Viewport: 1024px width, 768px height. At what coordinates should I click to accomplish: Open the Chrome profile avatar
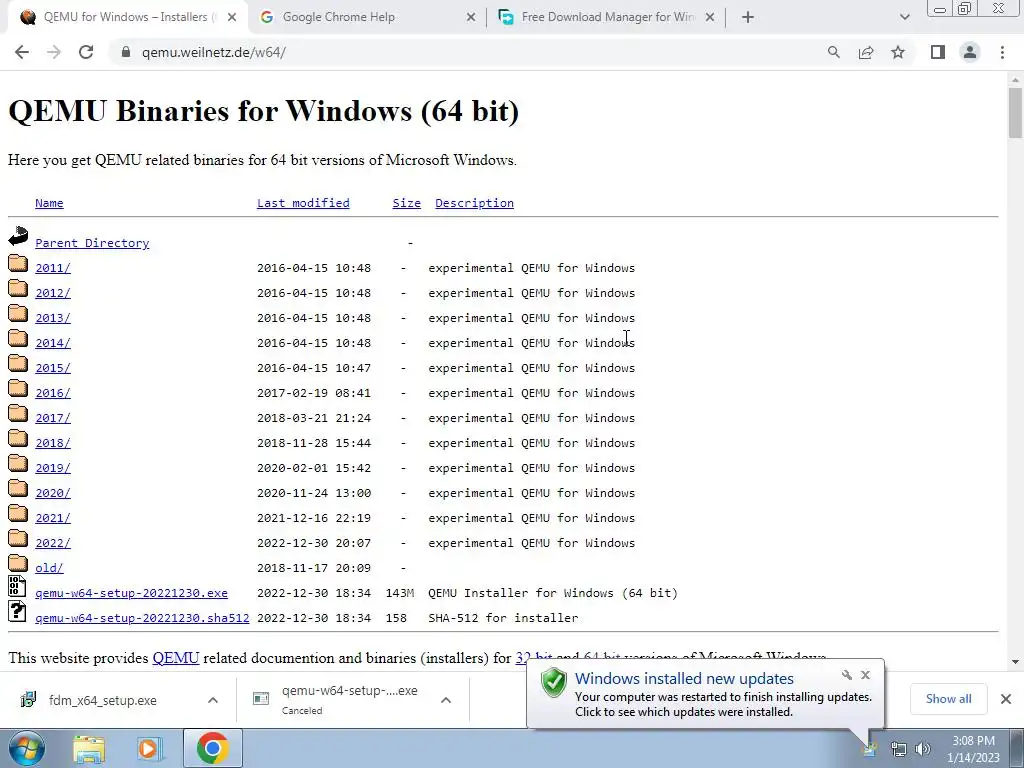[970, 52]
